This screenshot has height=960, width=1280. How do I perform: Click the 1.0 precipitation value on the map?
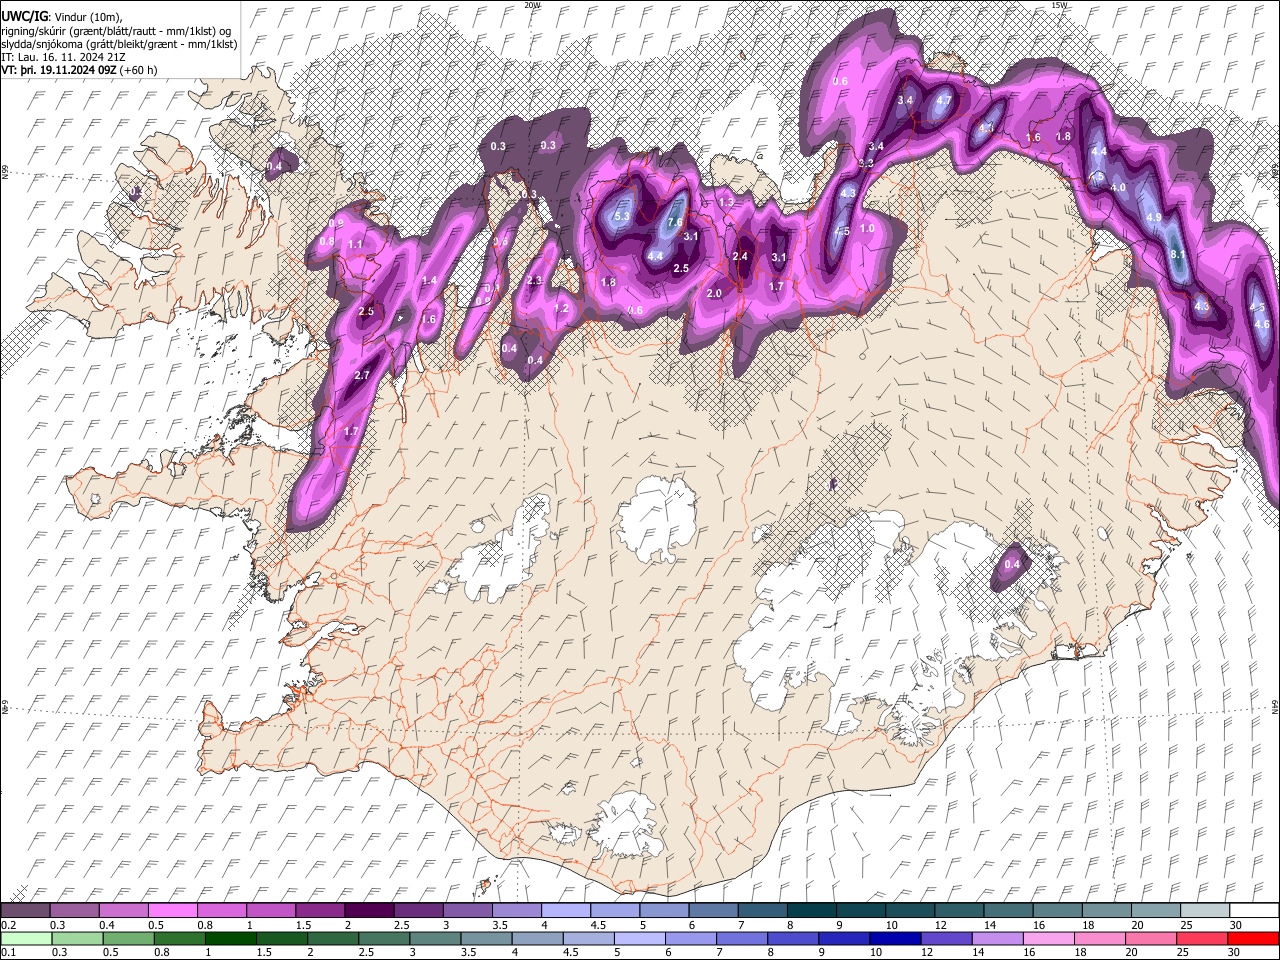pyautogui.click(x=867, y=229)
